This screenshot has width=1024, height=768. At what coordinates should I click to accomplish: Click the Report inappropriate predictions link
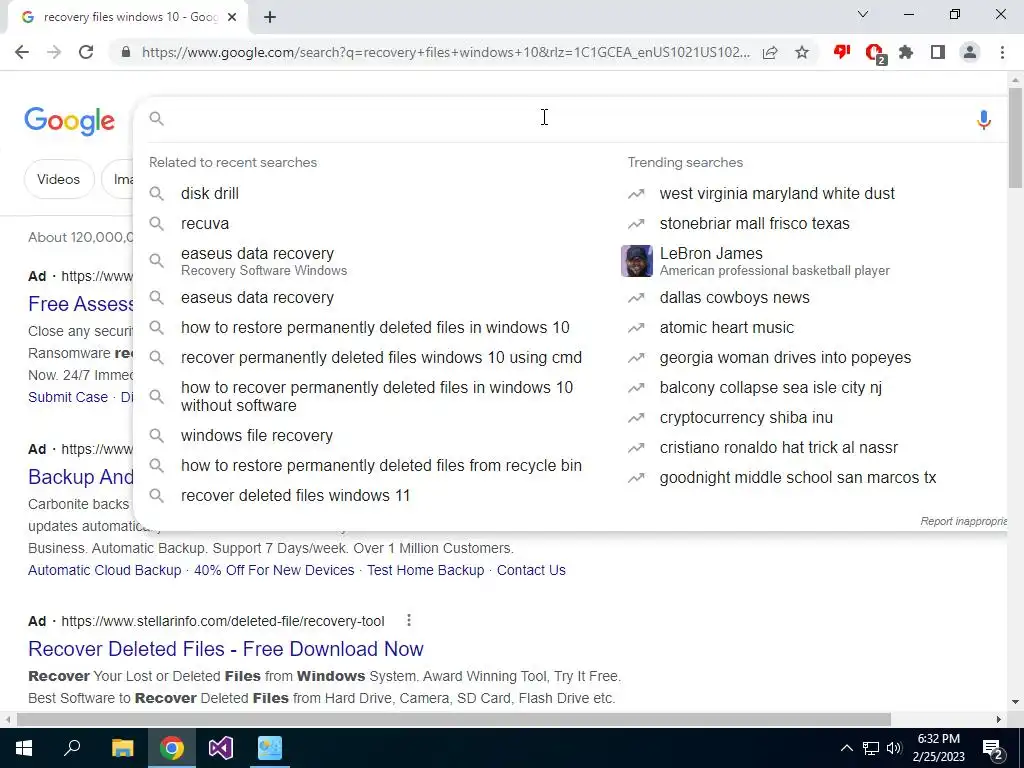964,521
